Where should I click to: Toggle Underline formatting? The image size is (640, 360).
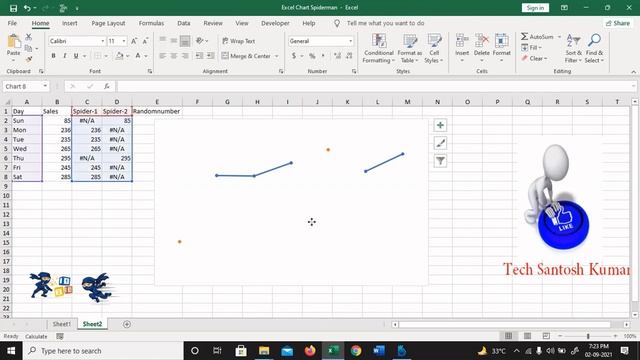(x=76, y=56)
